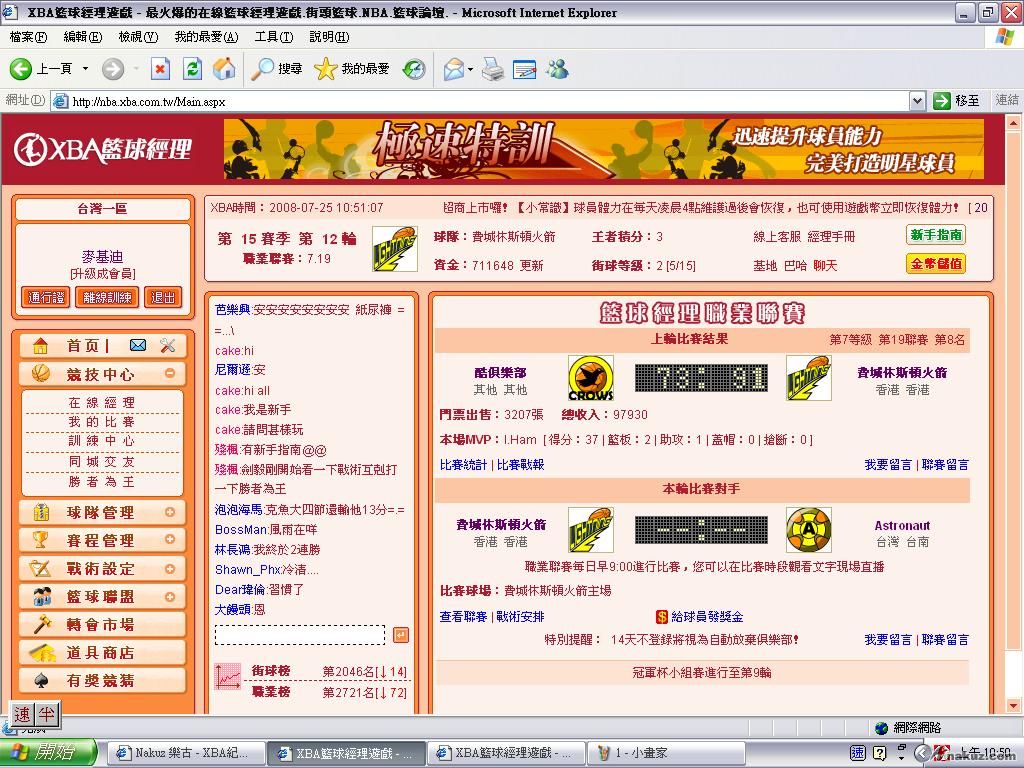This screenshot has height=768, width=1024.
Task: Click the chat message input field
Action: pyautogui.click(x=300, y=635)
